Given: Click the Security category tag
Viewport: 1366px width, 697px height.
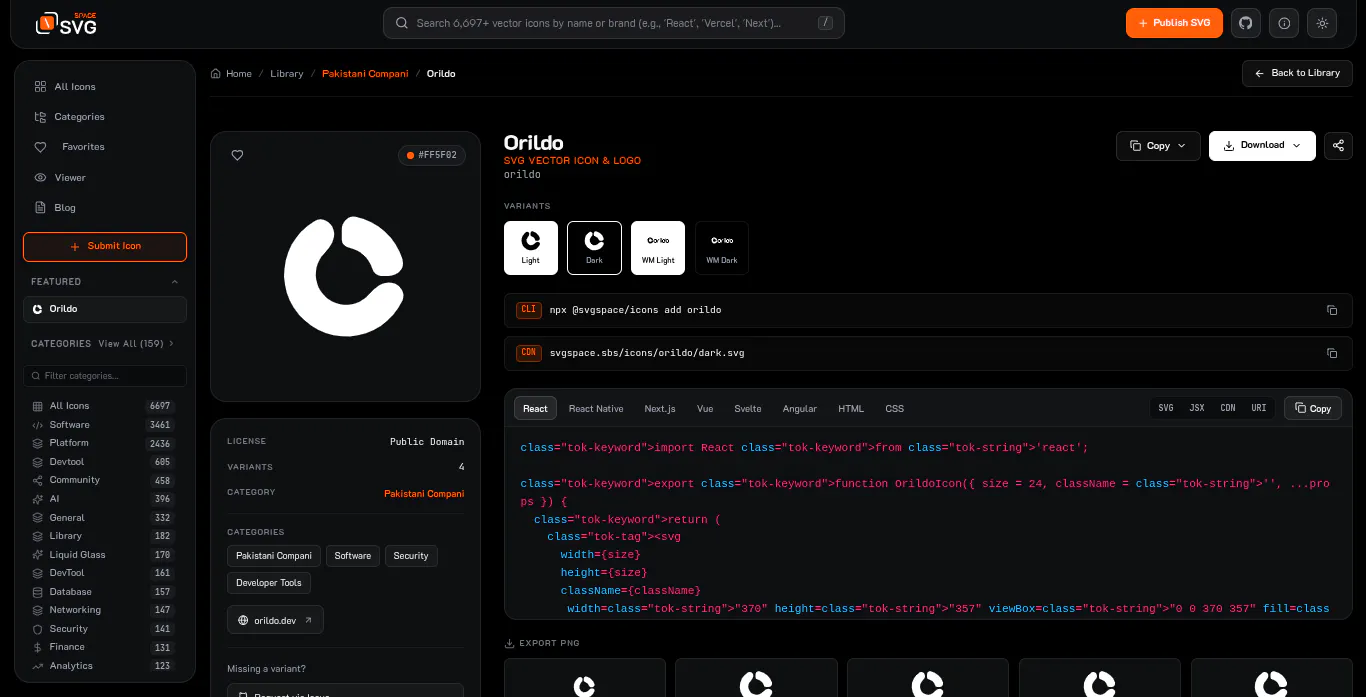Looking at the screenshot, I should click(x=411, y=556).
